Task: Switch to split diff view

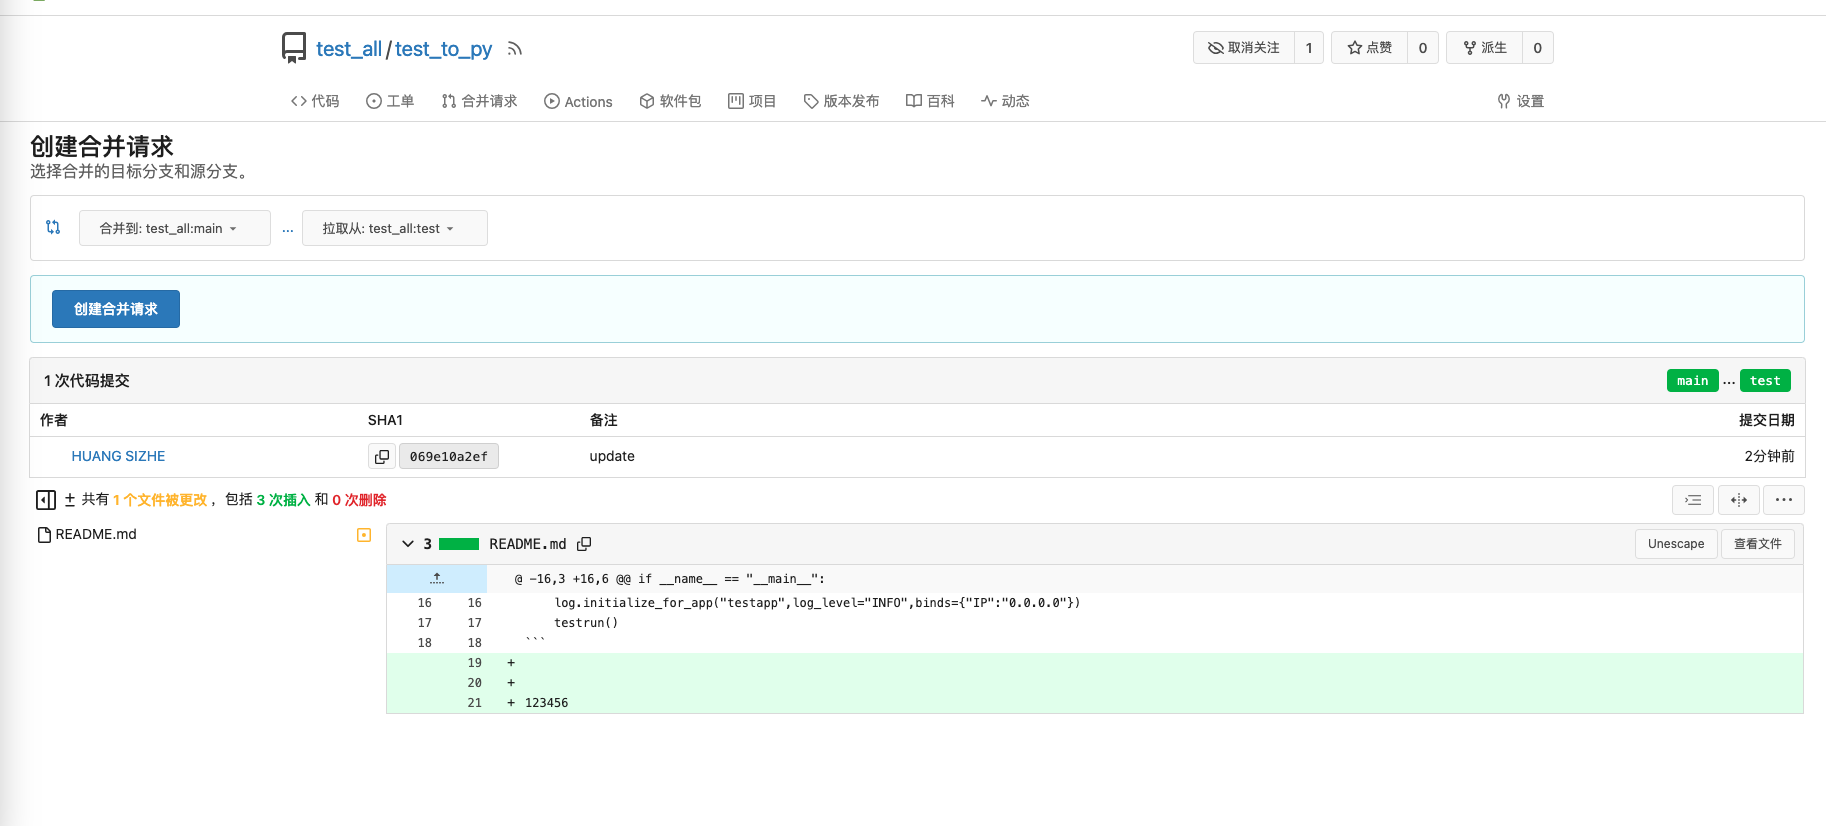Action: (x=1739, y=500)
